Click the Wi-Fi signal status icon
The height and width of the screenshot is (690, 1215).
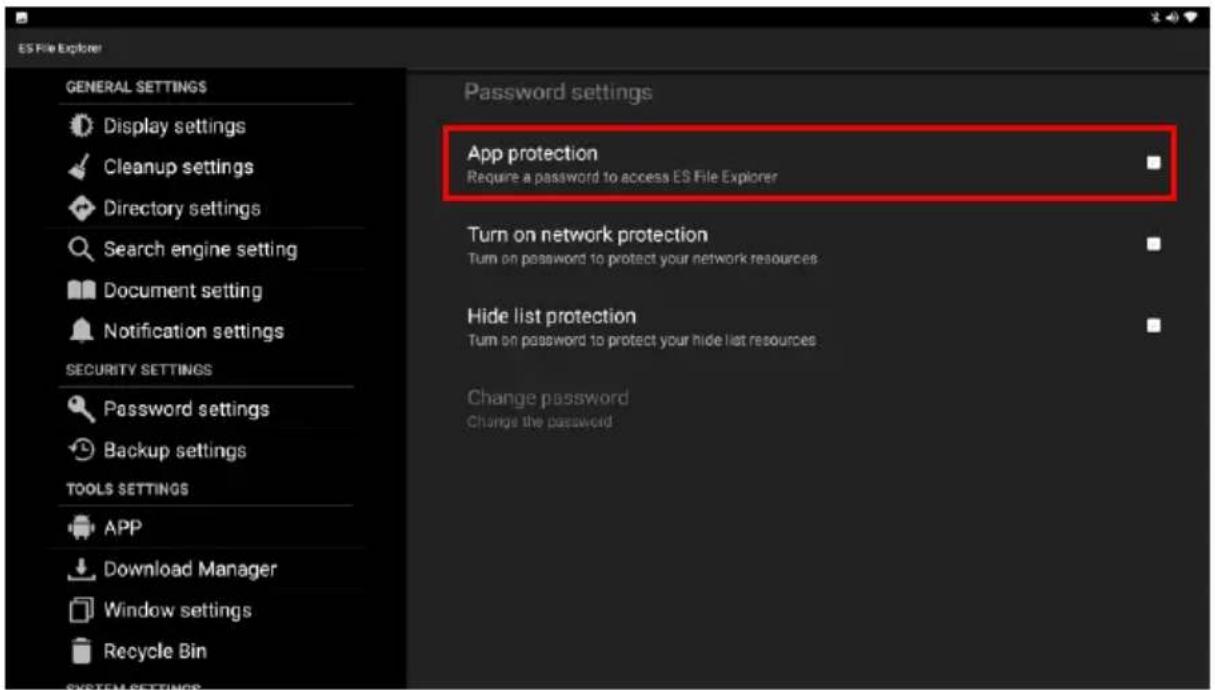[1189, 18]
